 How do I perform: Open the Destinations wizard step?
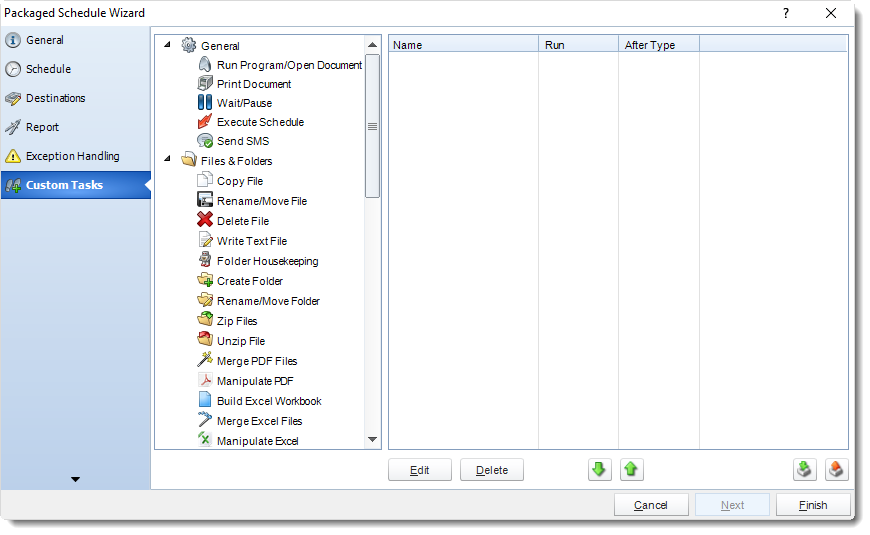pyautogui.click(x=75, y=98)
